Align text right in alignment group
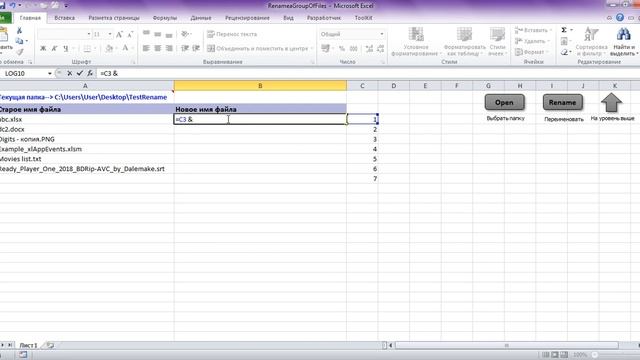 (x=169, y=48)
